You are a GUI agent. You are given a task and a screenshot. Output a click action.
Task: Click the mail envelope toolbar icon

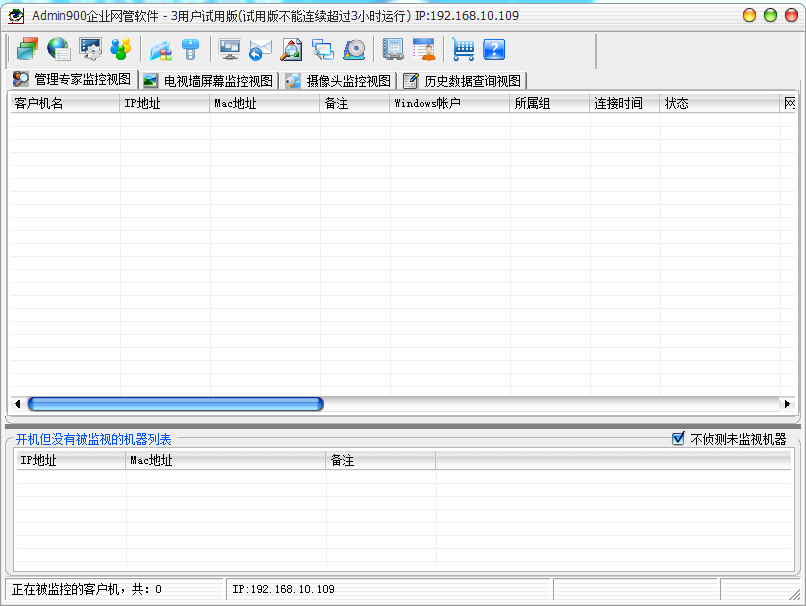tap(260, 49)
